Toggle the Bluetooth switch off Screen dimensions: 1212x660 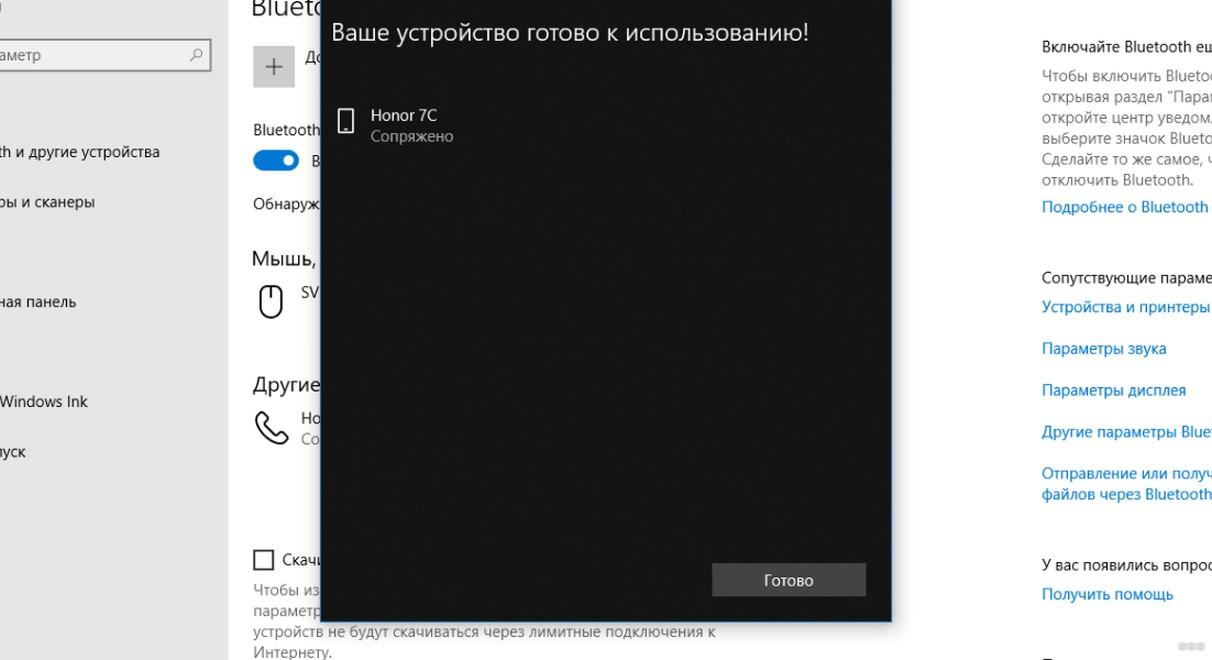click(x=276, y=160)
